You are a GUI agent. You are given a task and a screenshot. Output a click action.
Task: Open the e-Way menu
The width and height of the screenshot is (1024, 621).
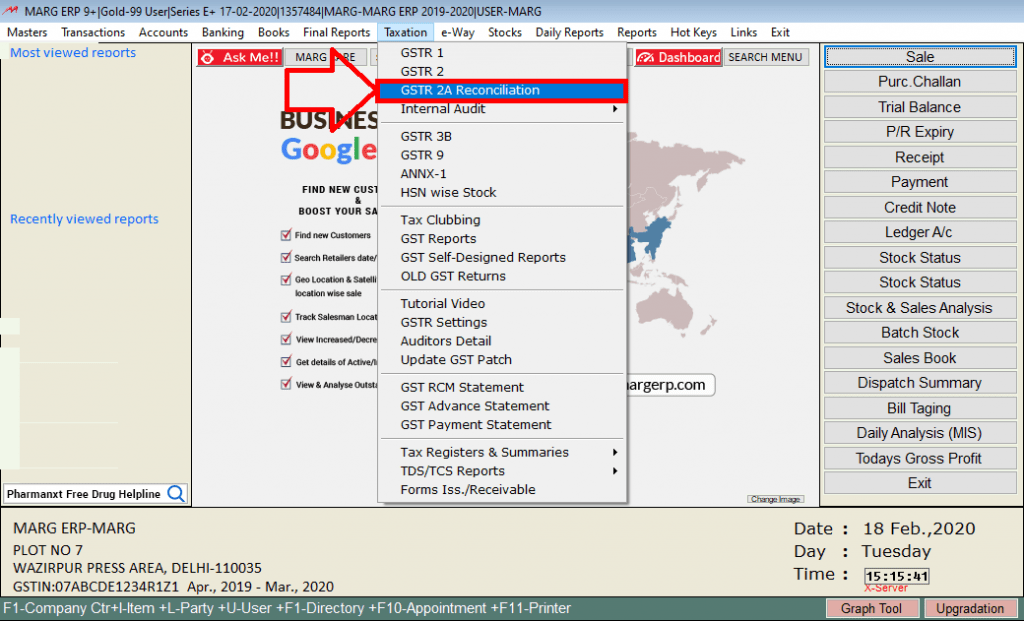pos(458,32)
